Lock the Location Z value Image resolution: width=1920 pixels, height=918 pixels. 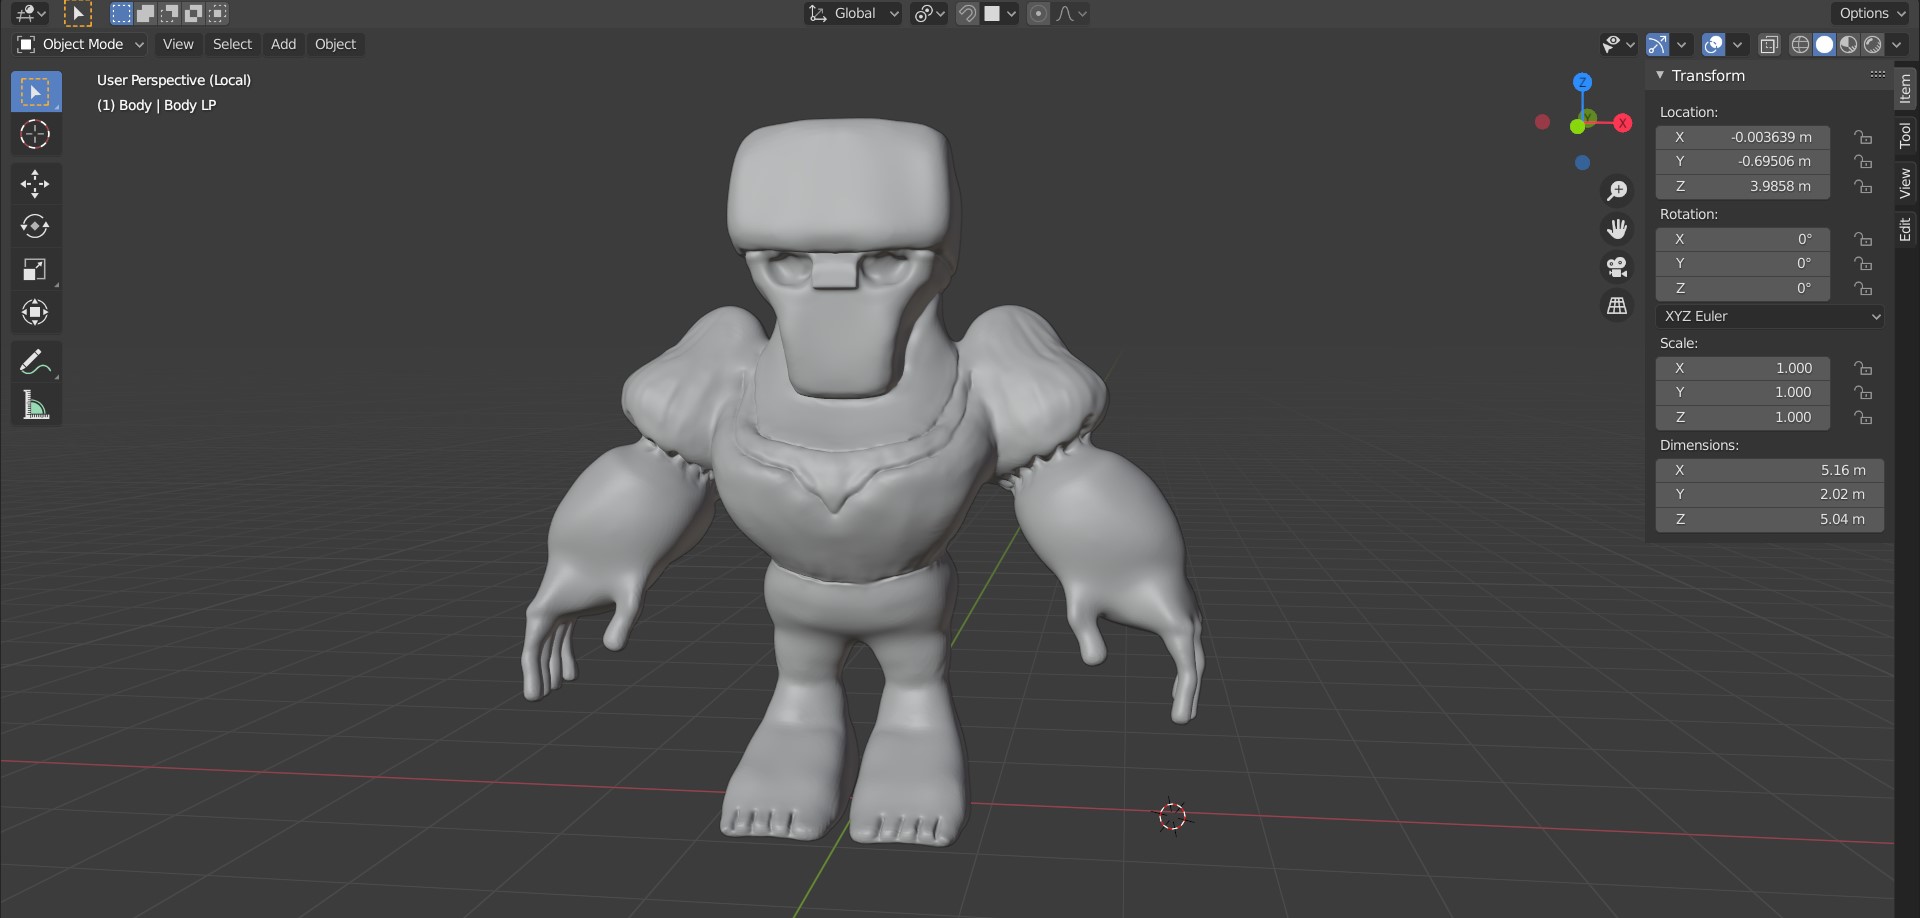1863,186
